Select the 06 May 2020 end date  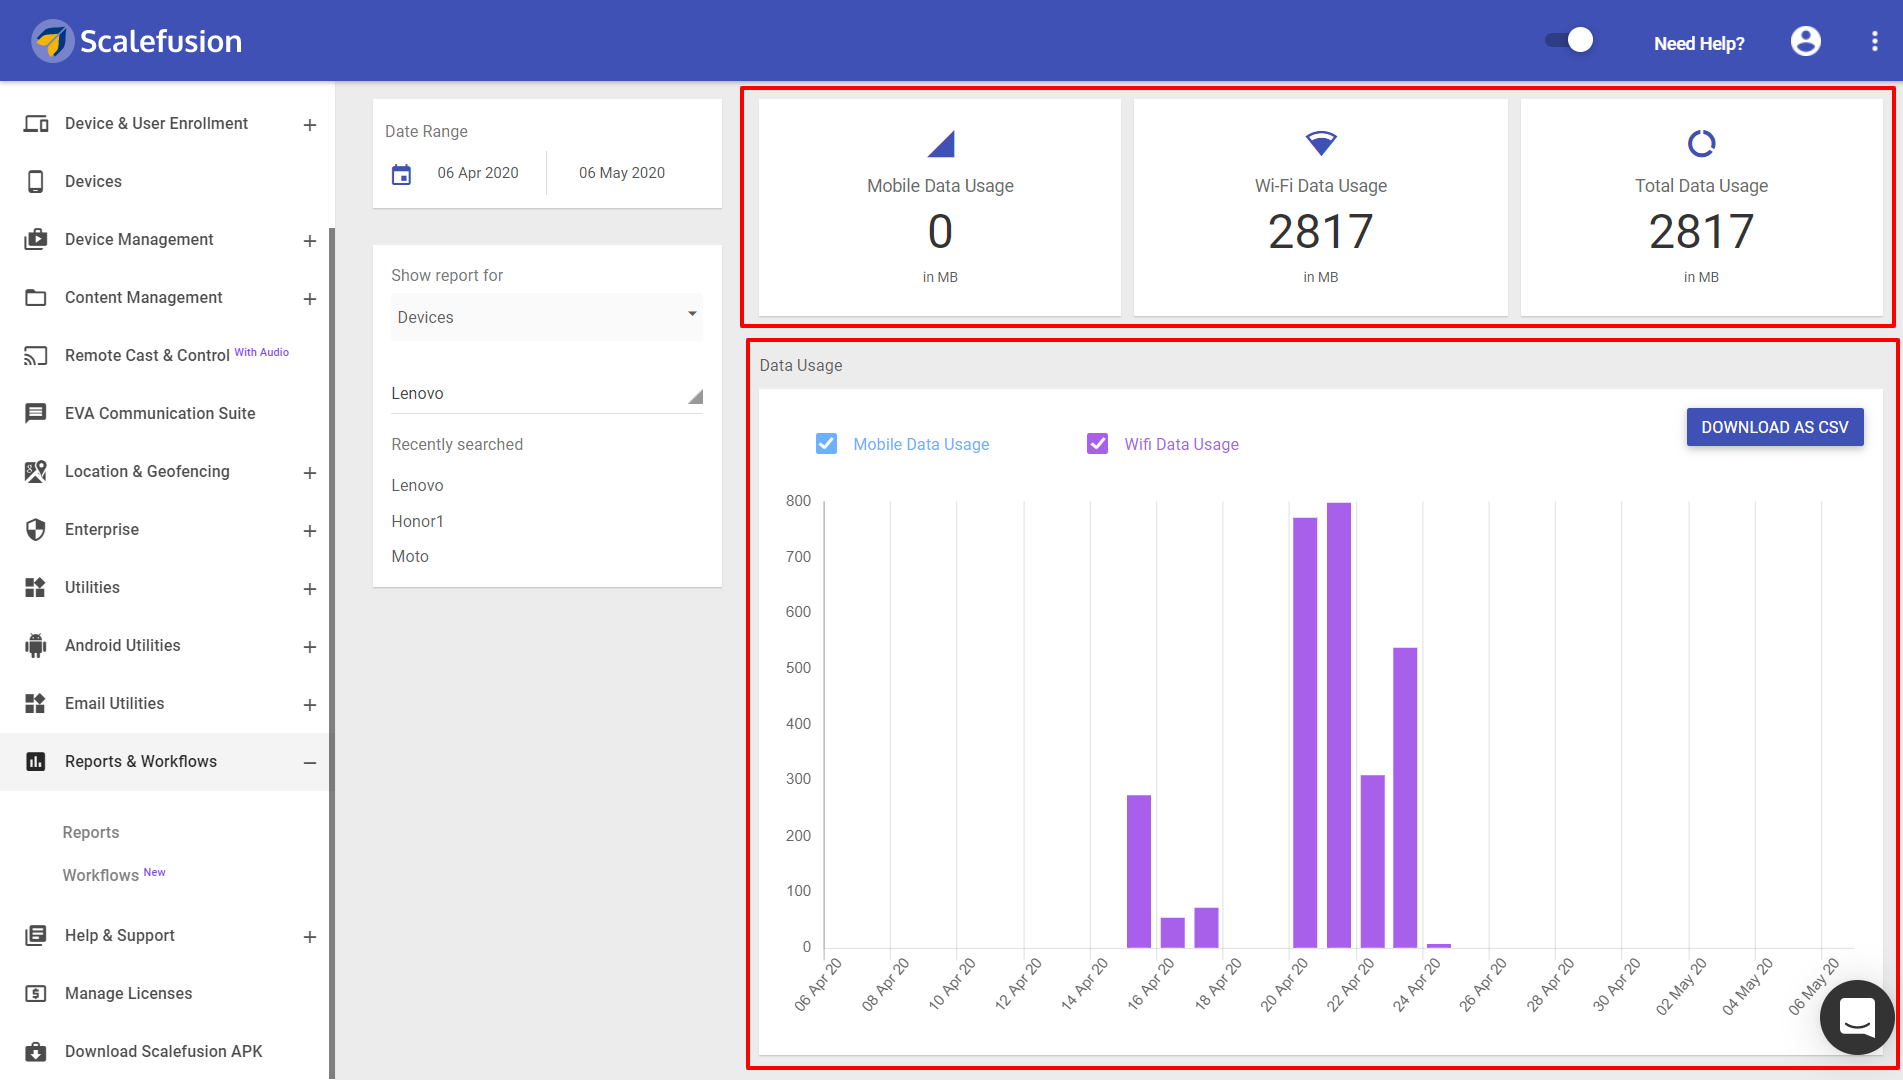point(622,173)
